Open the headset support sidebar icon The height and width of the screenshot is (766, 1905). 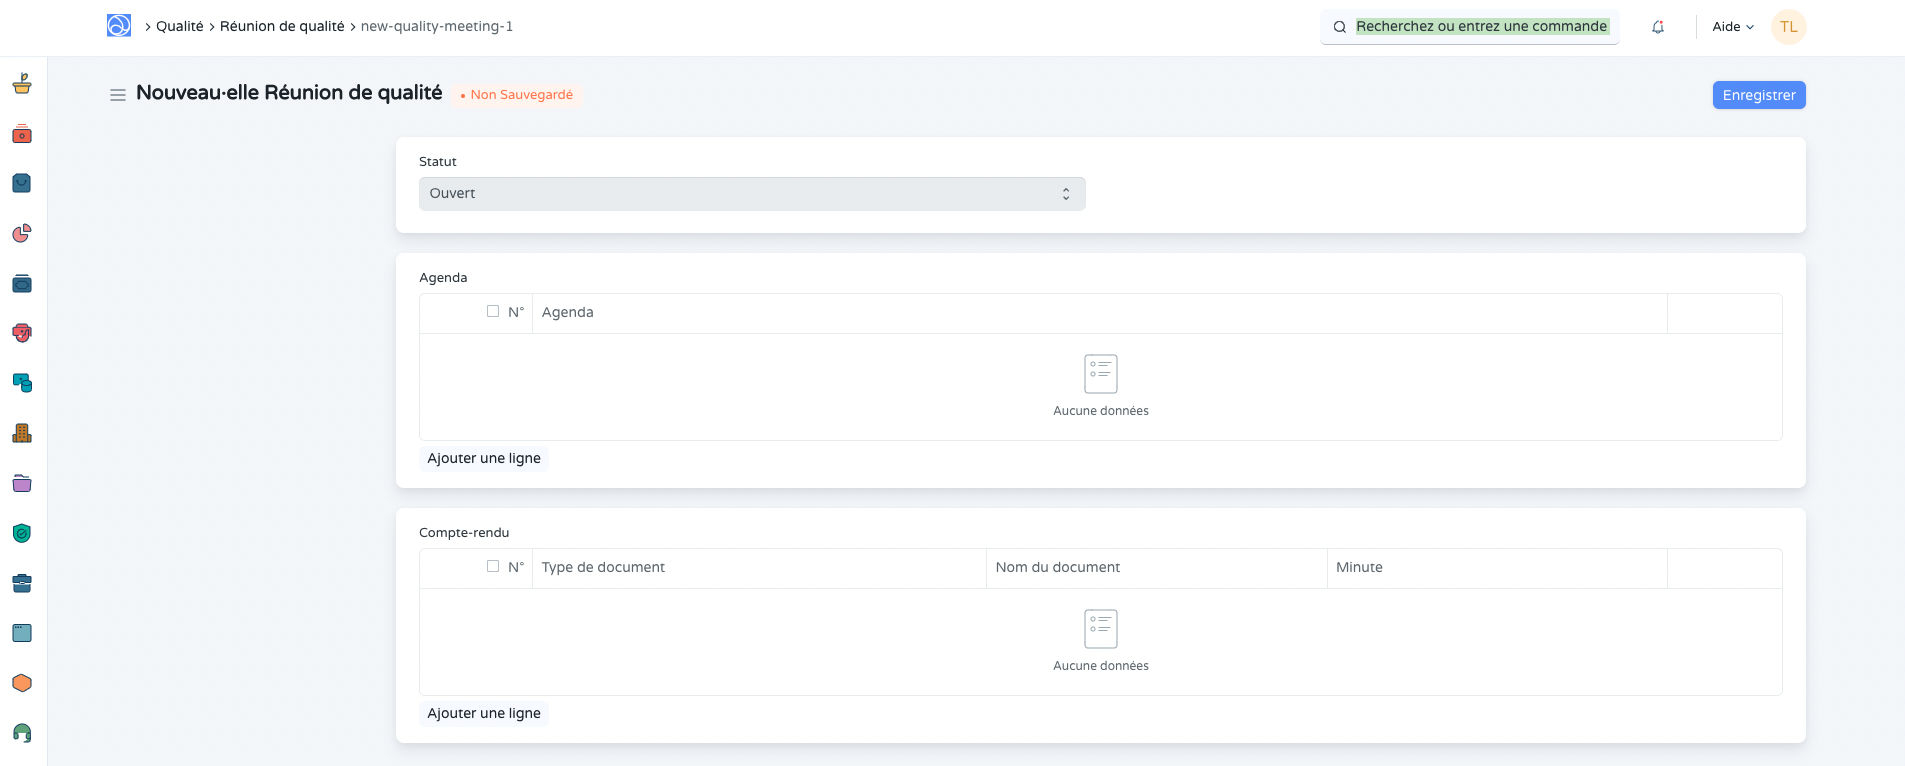[x=22, y=733]
